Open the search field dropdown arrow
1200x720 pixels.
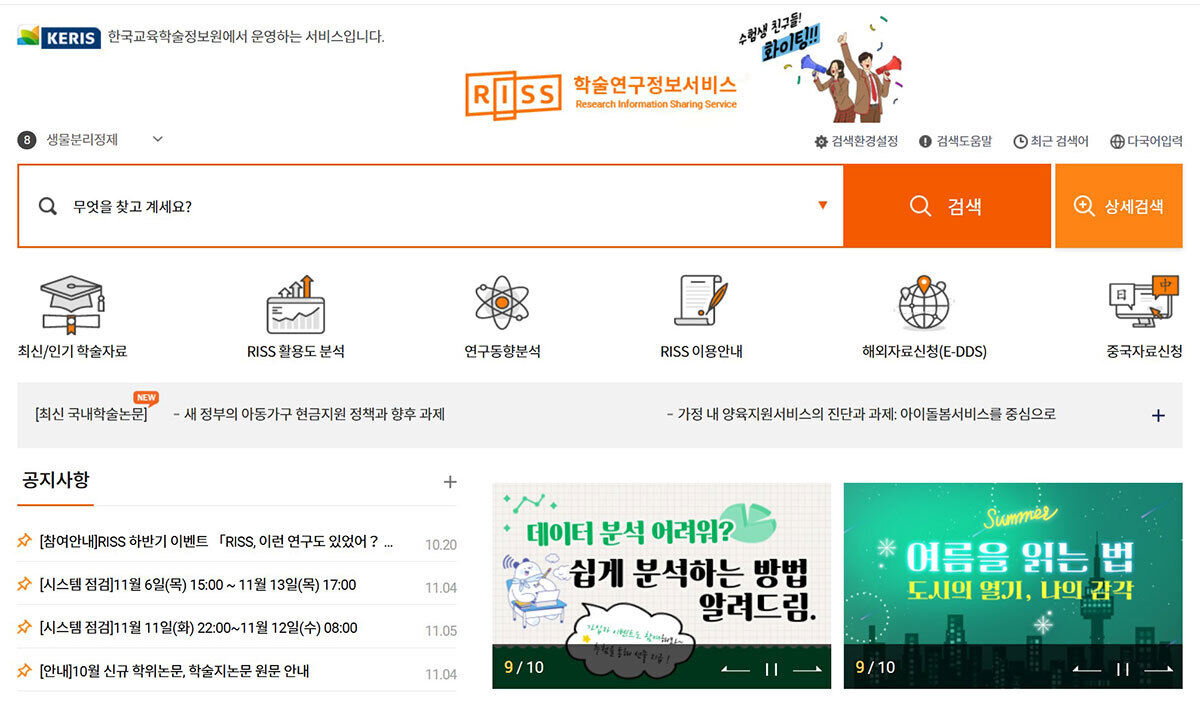point(822,205)
